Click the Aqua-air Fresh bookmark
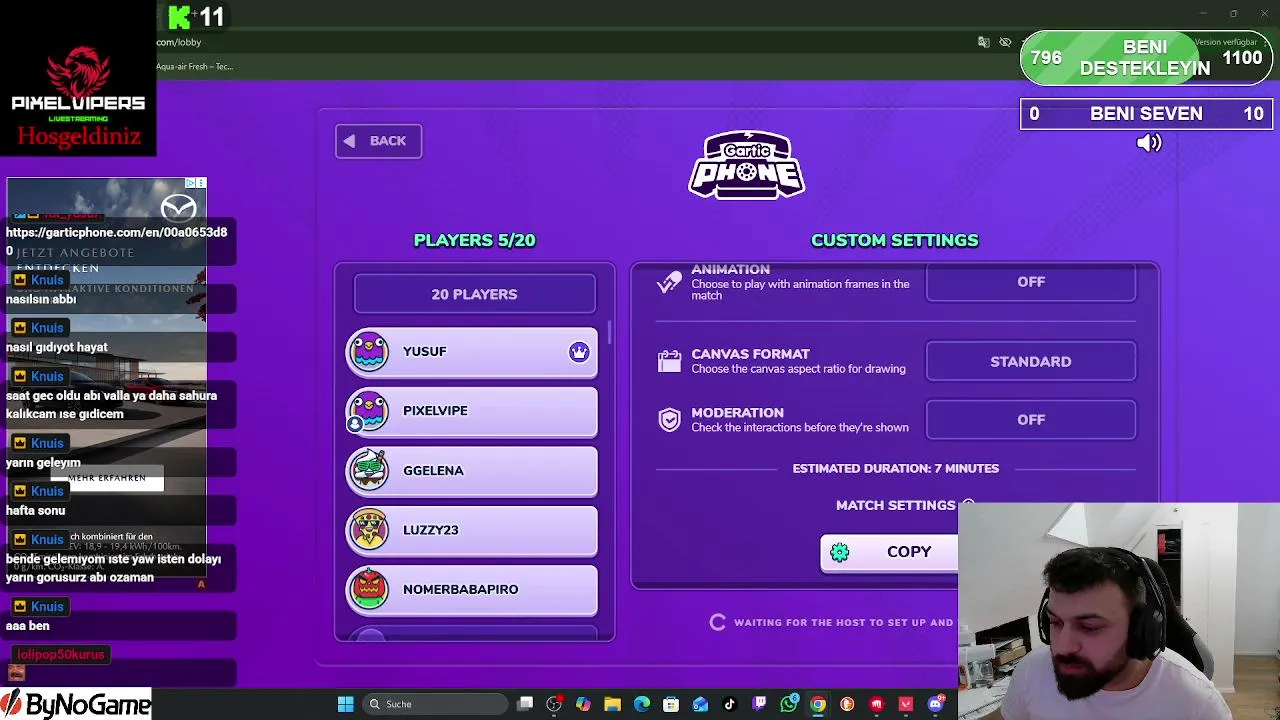Image resolution: width=1280 pixels, height=720 pixels. point(194,66)
